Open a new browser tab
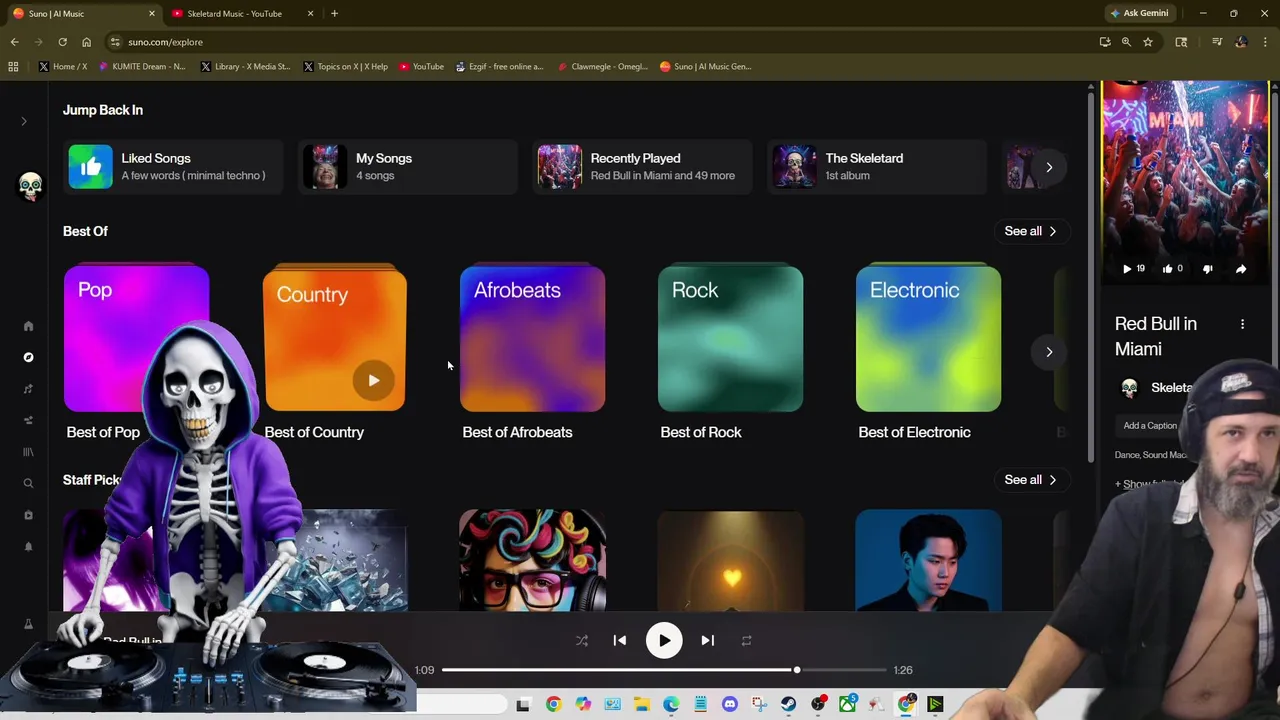Image resolution: width=1280 pixels, height=720 pixels. pos(334,13)
